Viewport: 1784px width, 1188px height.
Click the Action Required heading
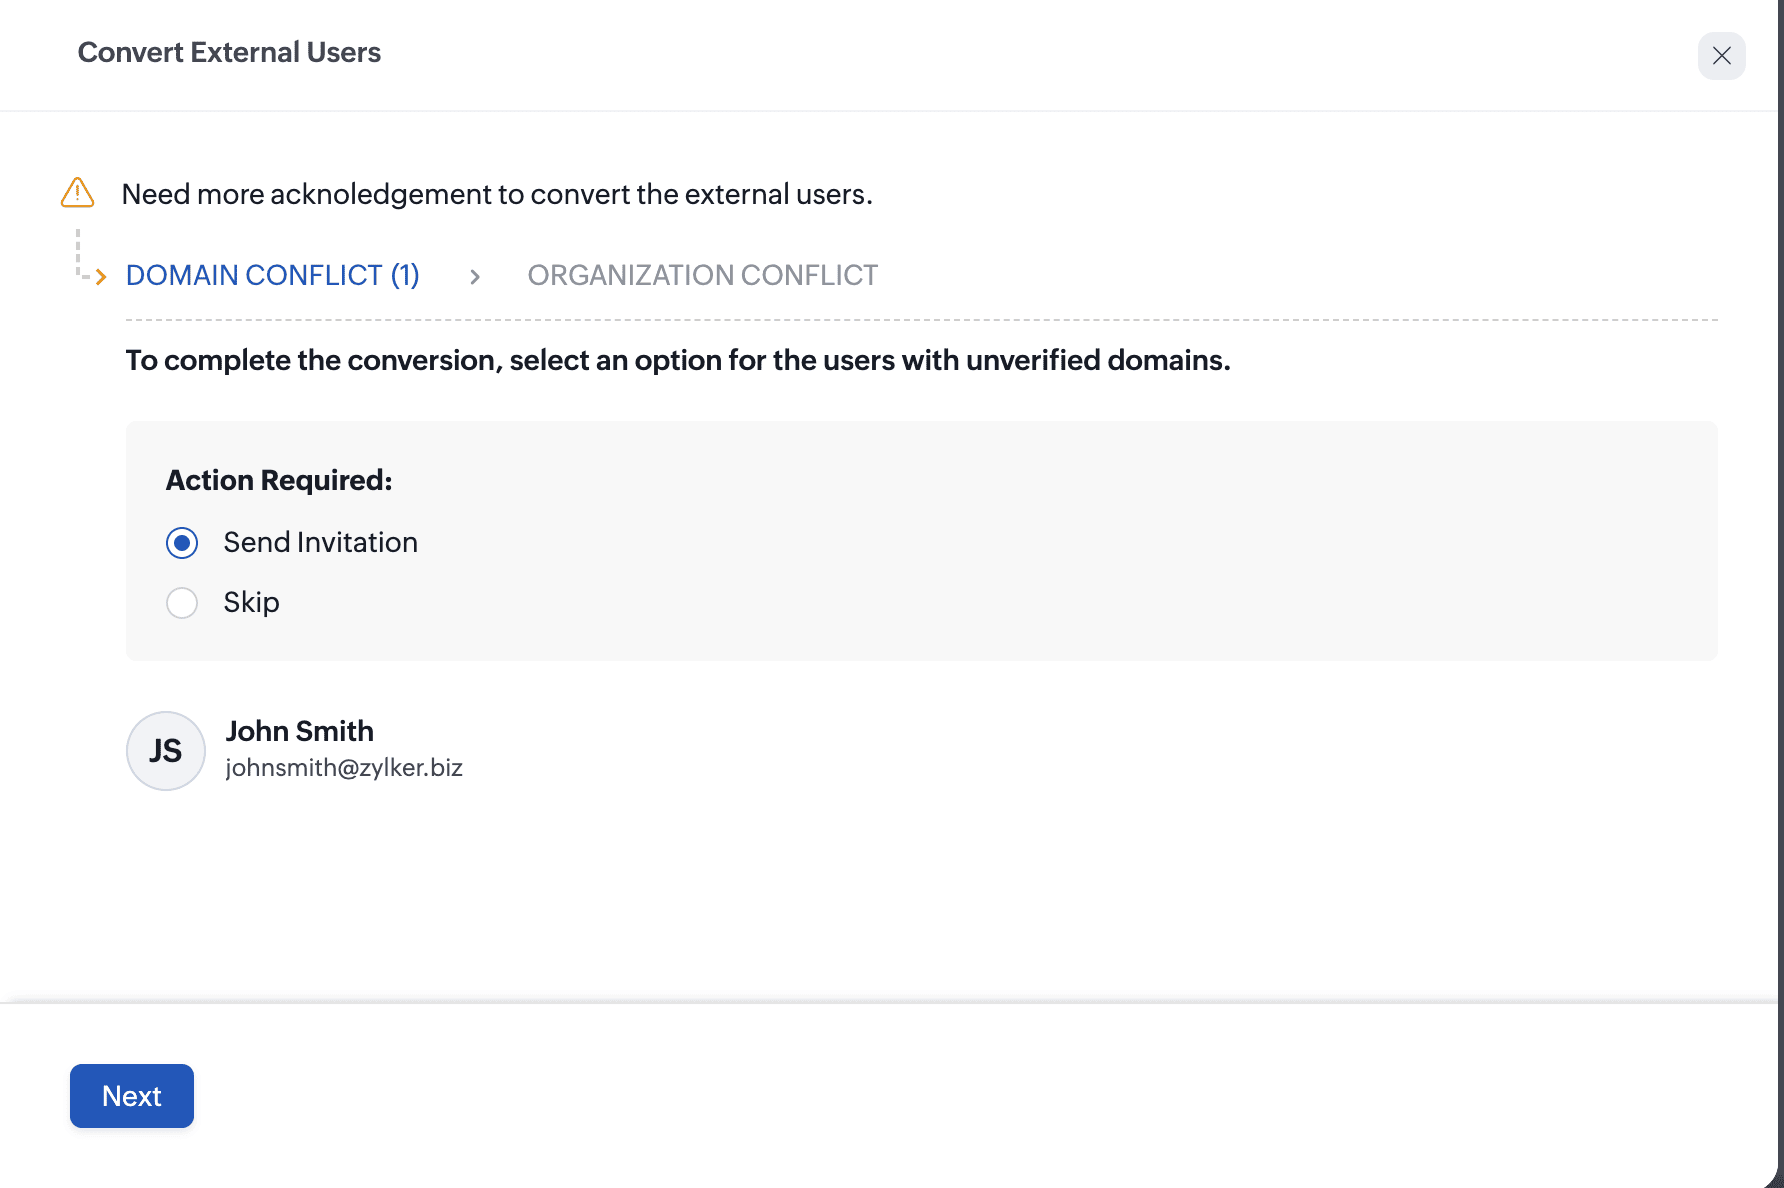point(279,481)
